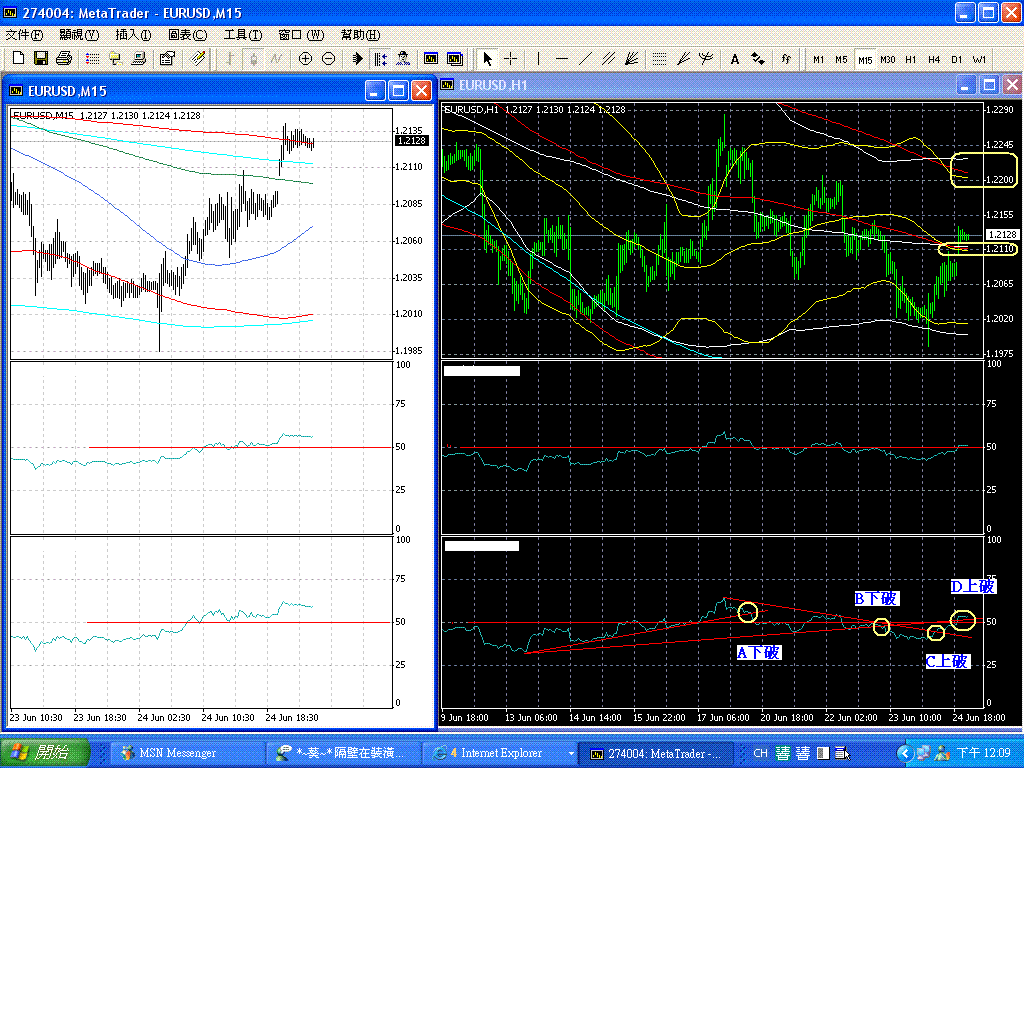This screenshot has height=1030, width=1024.
Task: Open the 顯視 (View) menu
Action: [x=79, y=35]
